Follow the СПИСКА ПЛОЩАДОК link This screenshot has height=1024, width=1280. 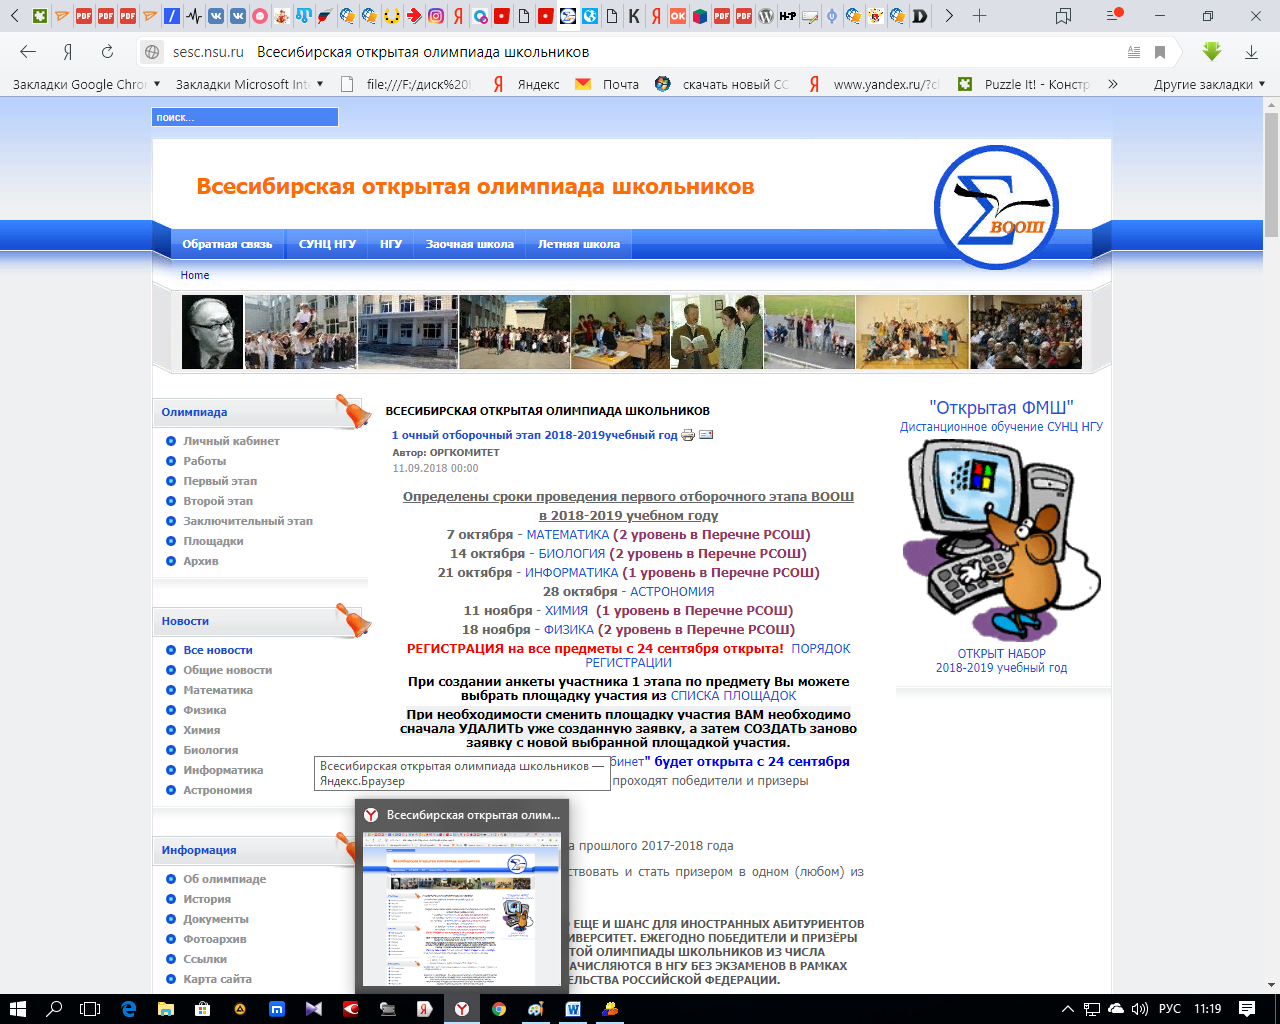[x=733, y=696]
